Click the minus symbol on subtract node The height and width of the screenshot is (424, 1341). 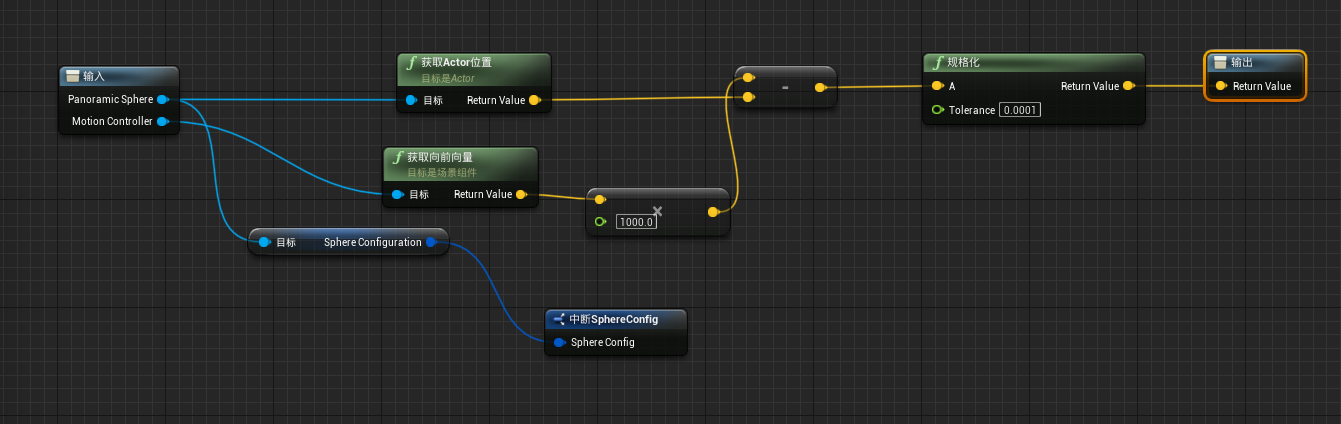(x=785, y=87)
